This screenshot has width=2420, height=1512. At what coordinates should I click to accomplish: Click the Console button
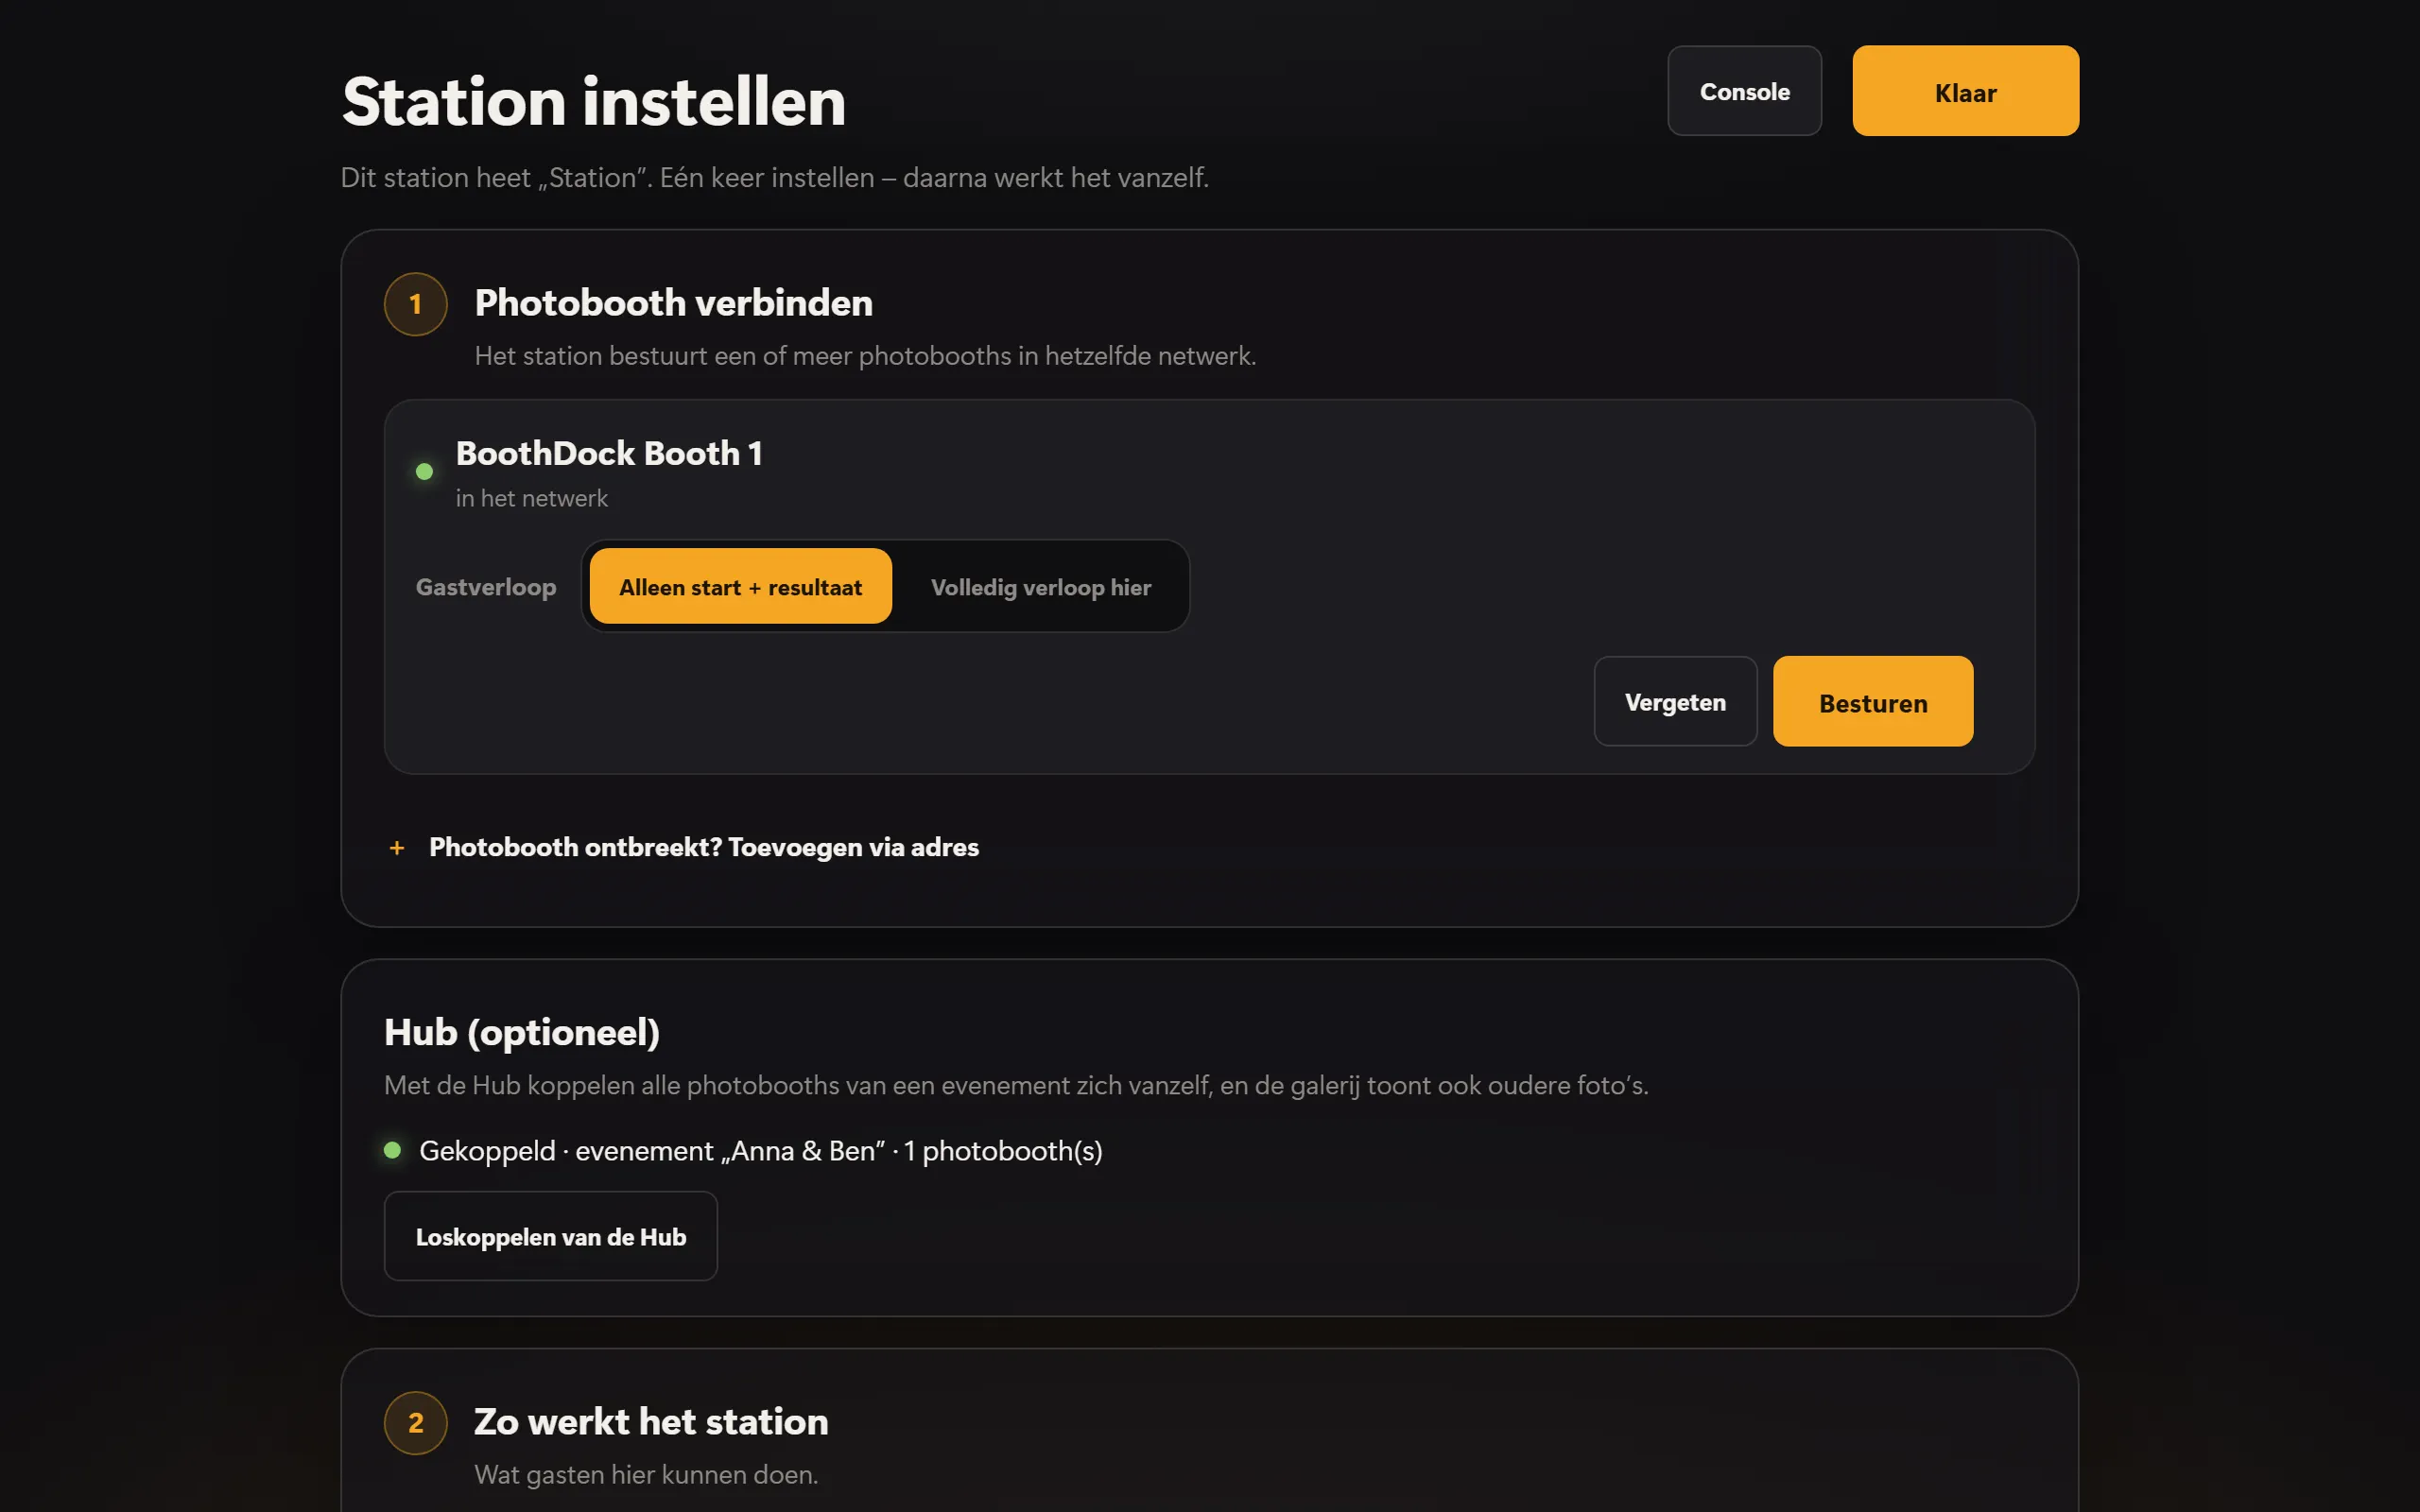(x=1744, y=91)
